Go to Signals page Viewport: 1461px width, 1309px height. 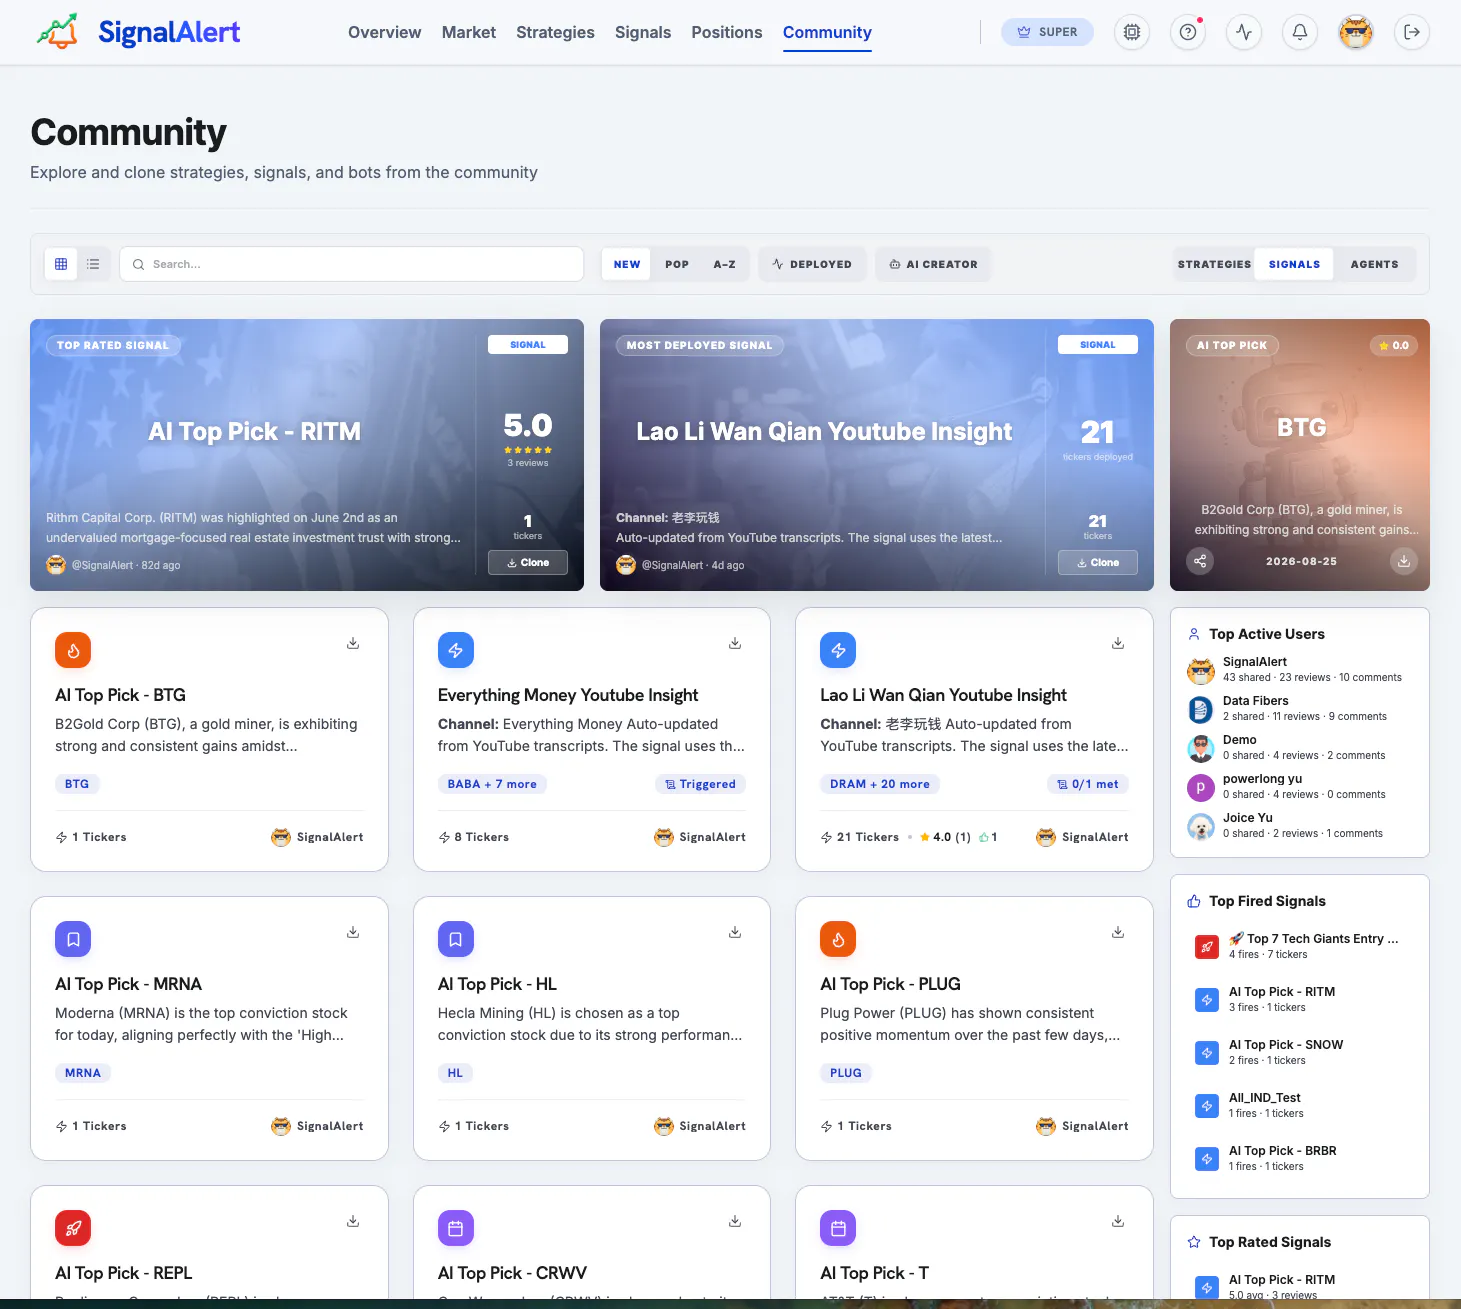tap(643, 32)
